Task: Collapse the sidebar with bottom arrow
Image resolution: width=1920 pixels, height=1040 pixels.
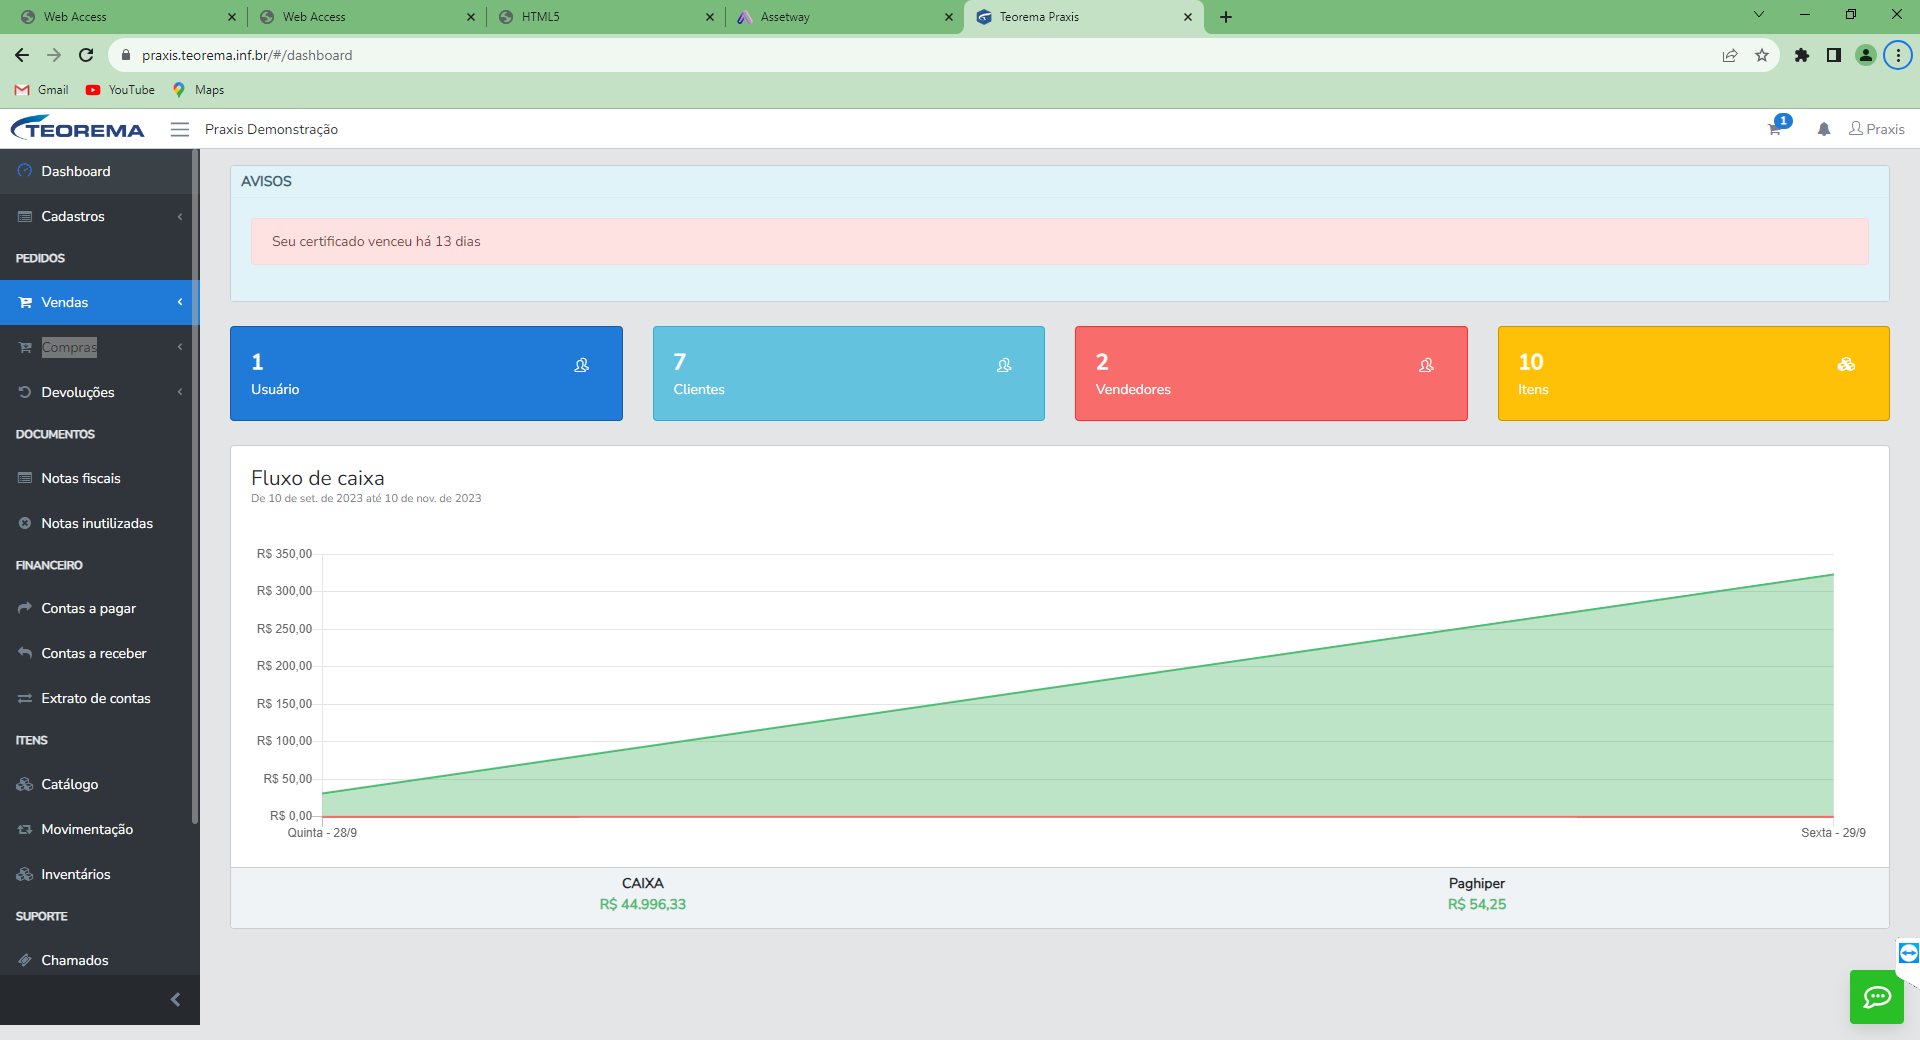Action: pos(175,1000)
